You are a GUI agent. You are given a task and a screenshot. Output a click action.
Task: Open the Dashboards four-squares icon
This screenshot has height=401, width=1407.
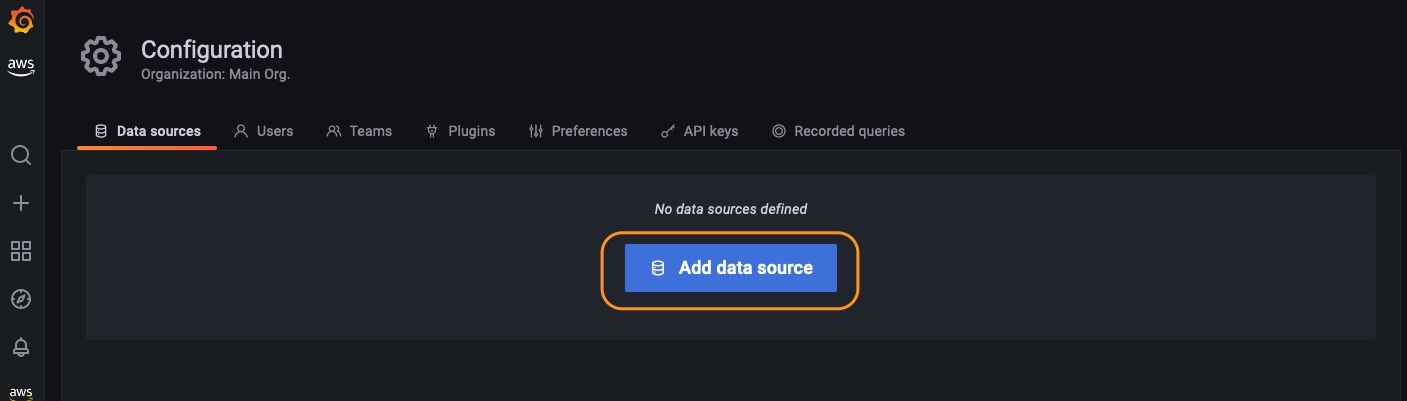coord(21,251)
